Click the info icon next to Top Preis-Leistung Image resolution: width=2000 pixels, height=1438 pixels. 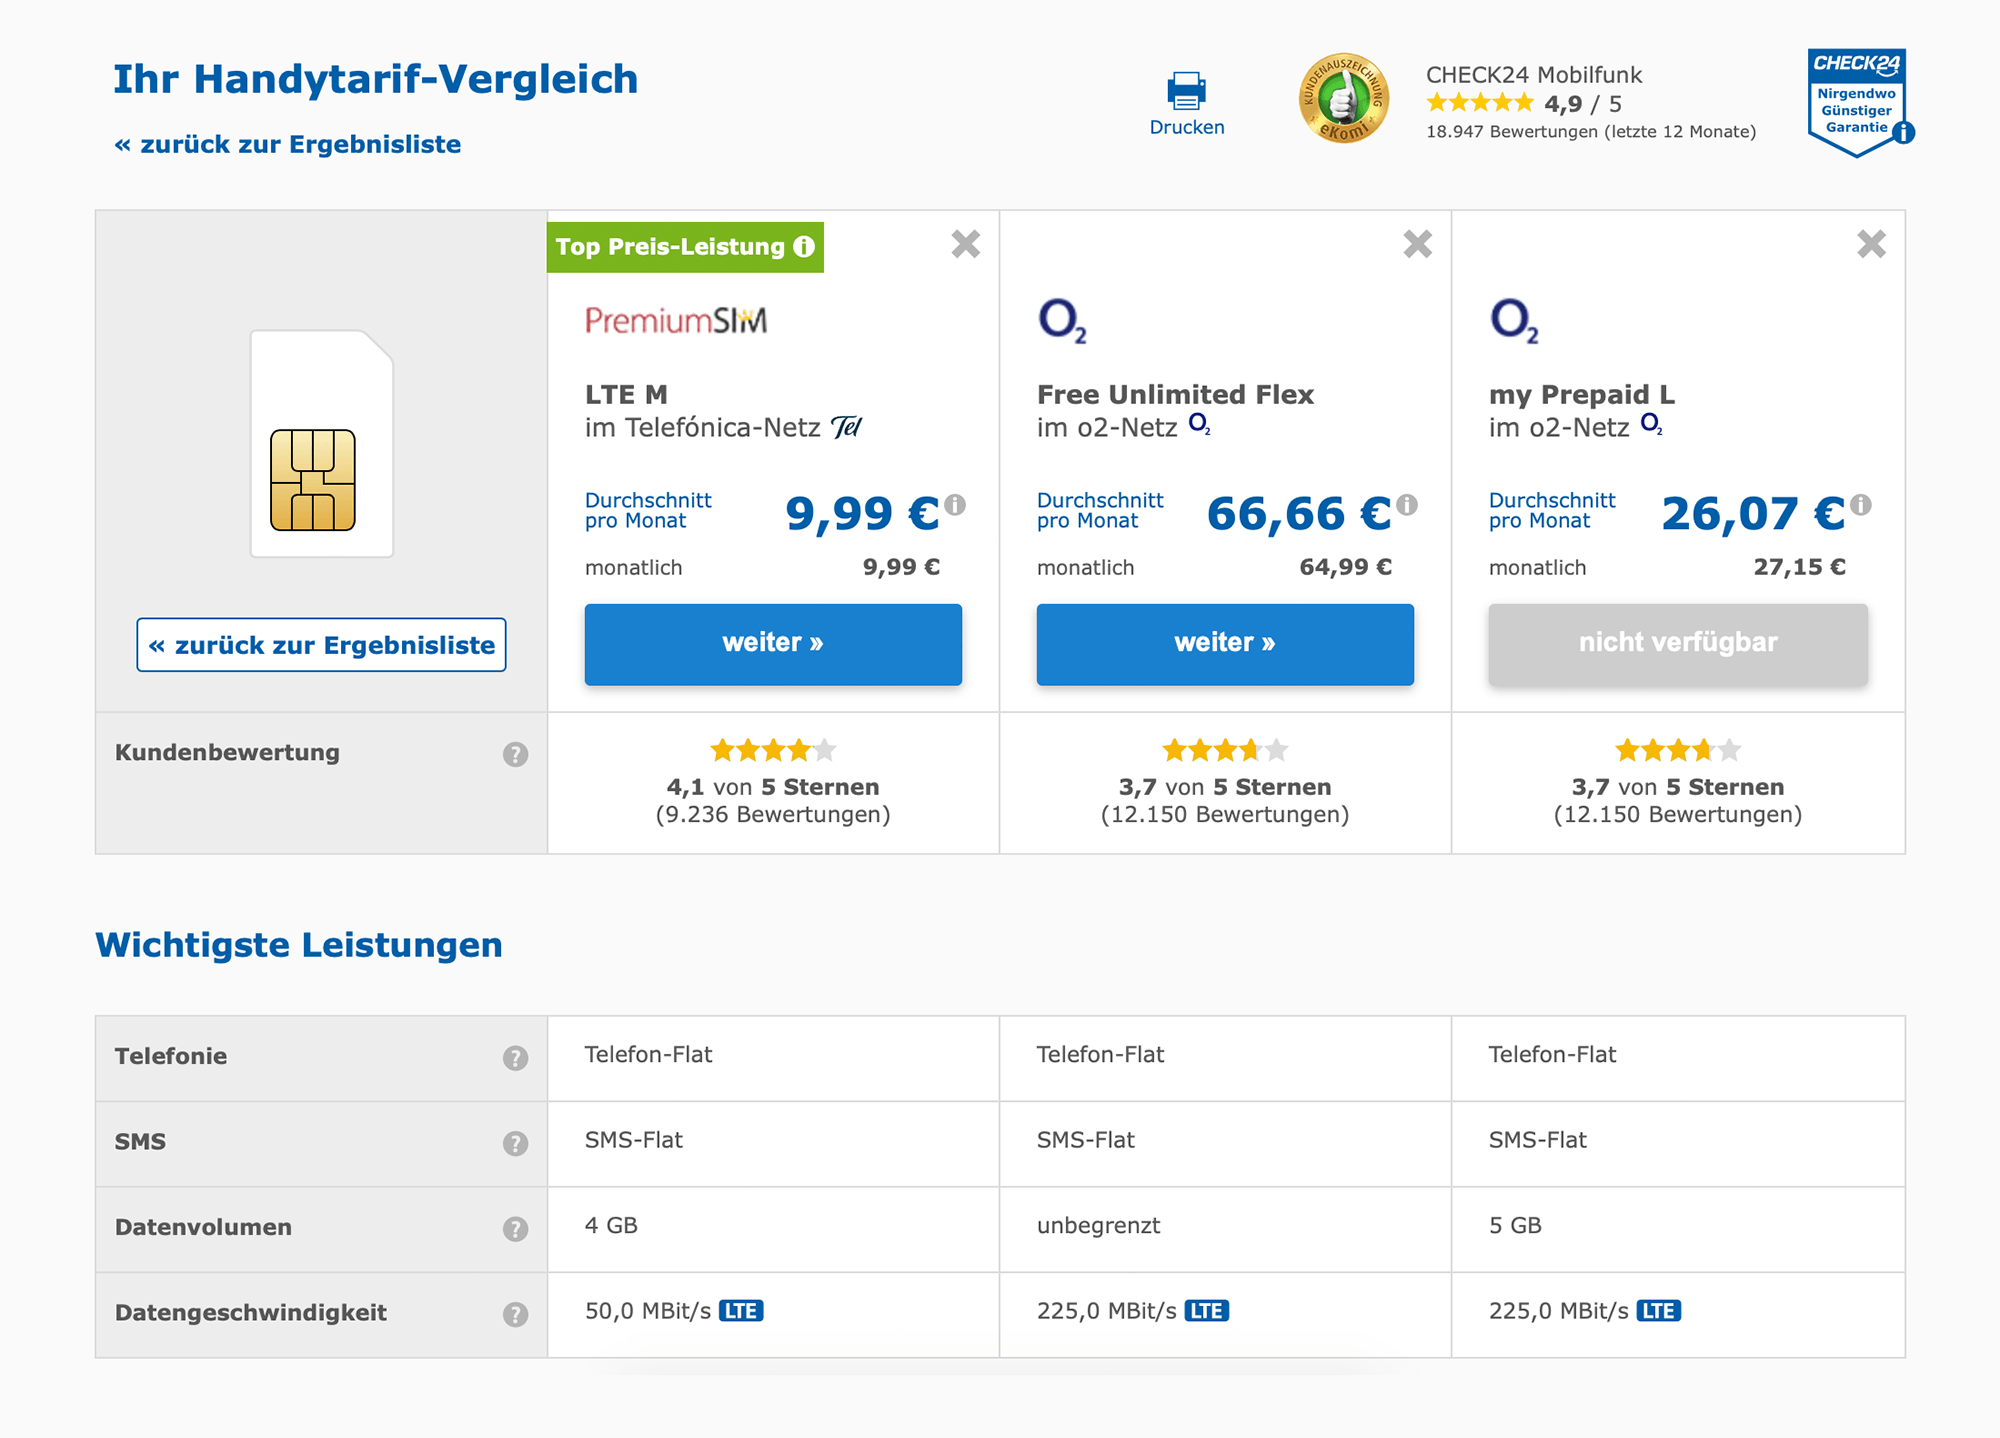tap(804, 247)
